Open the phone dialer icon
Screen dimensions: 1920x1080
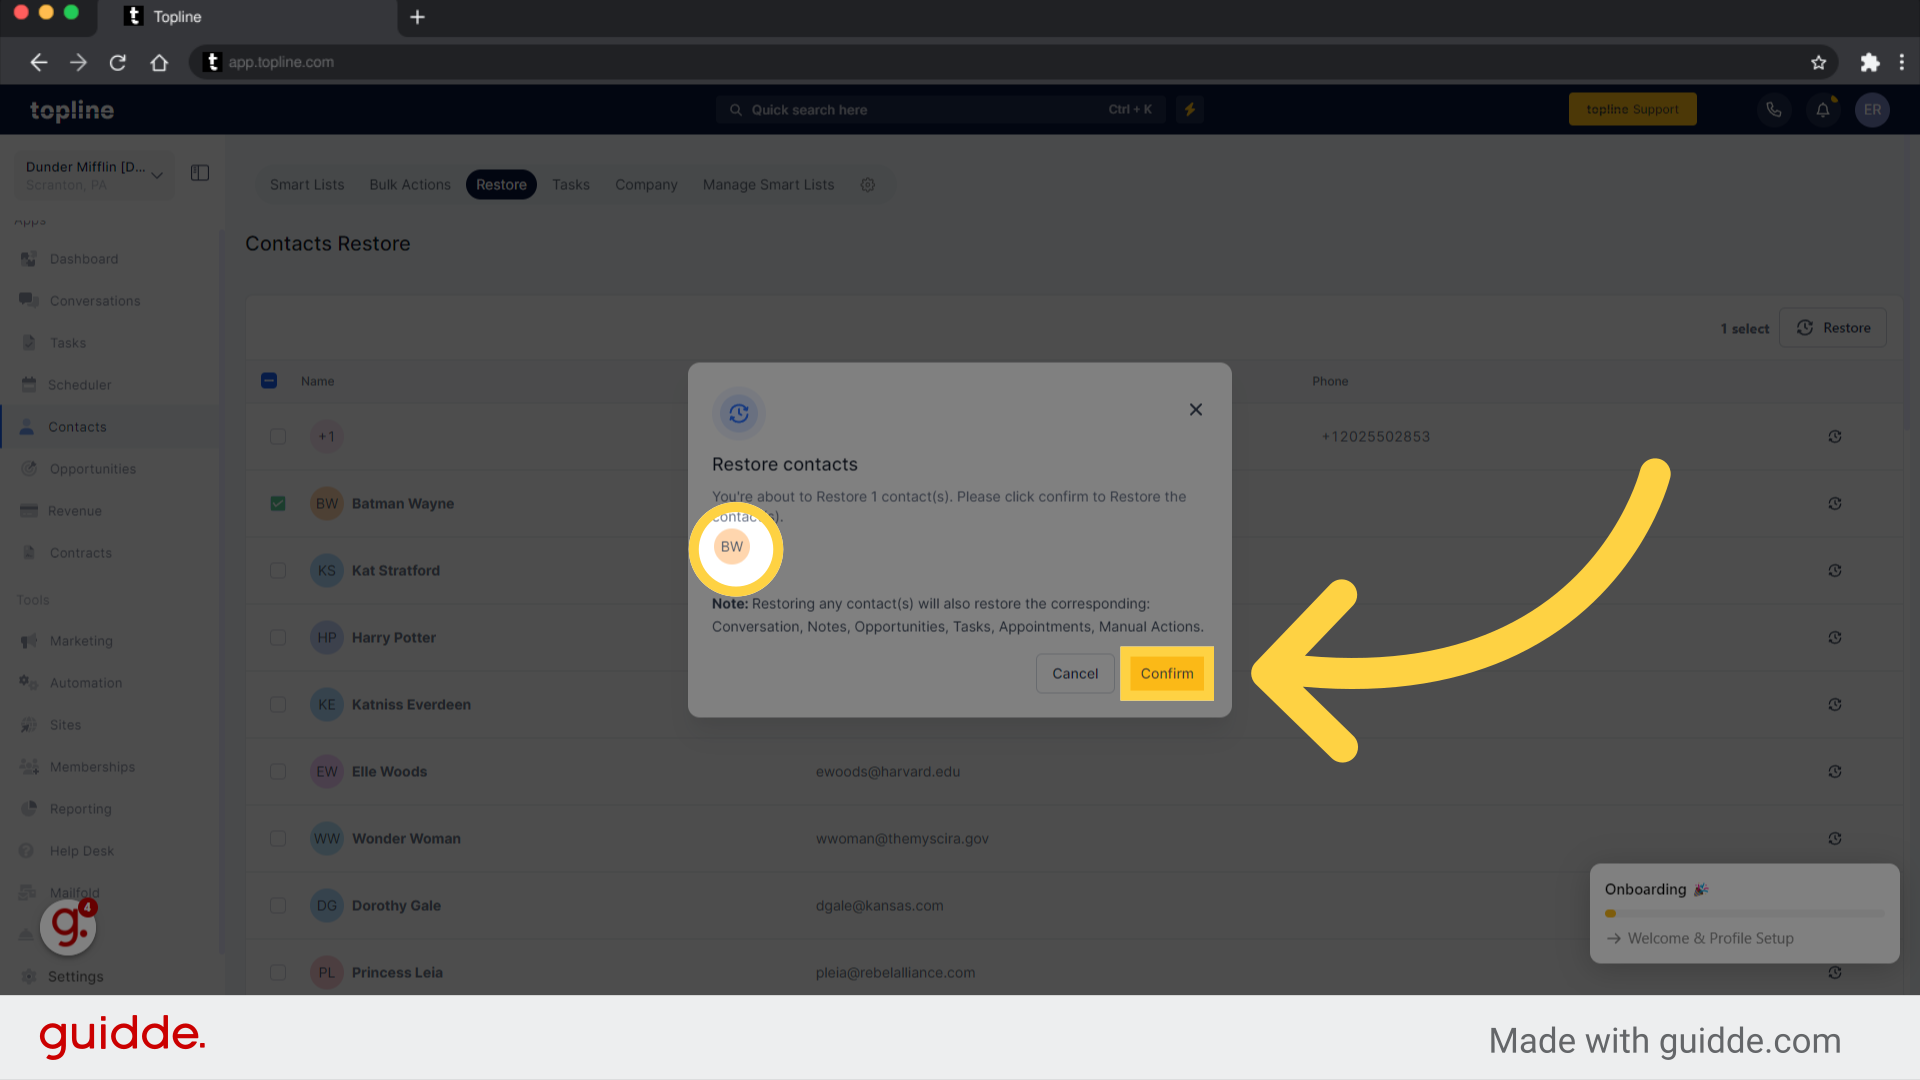point(1773,110)
